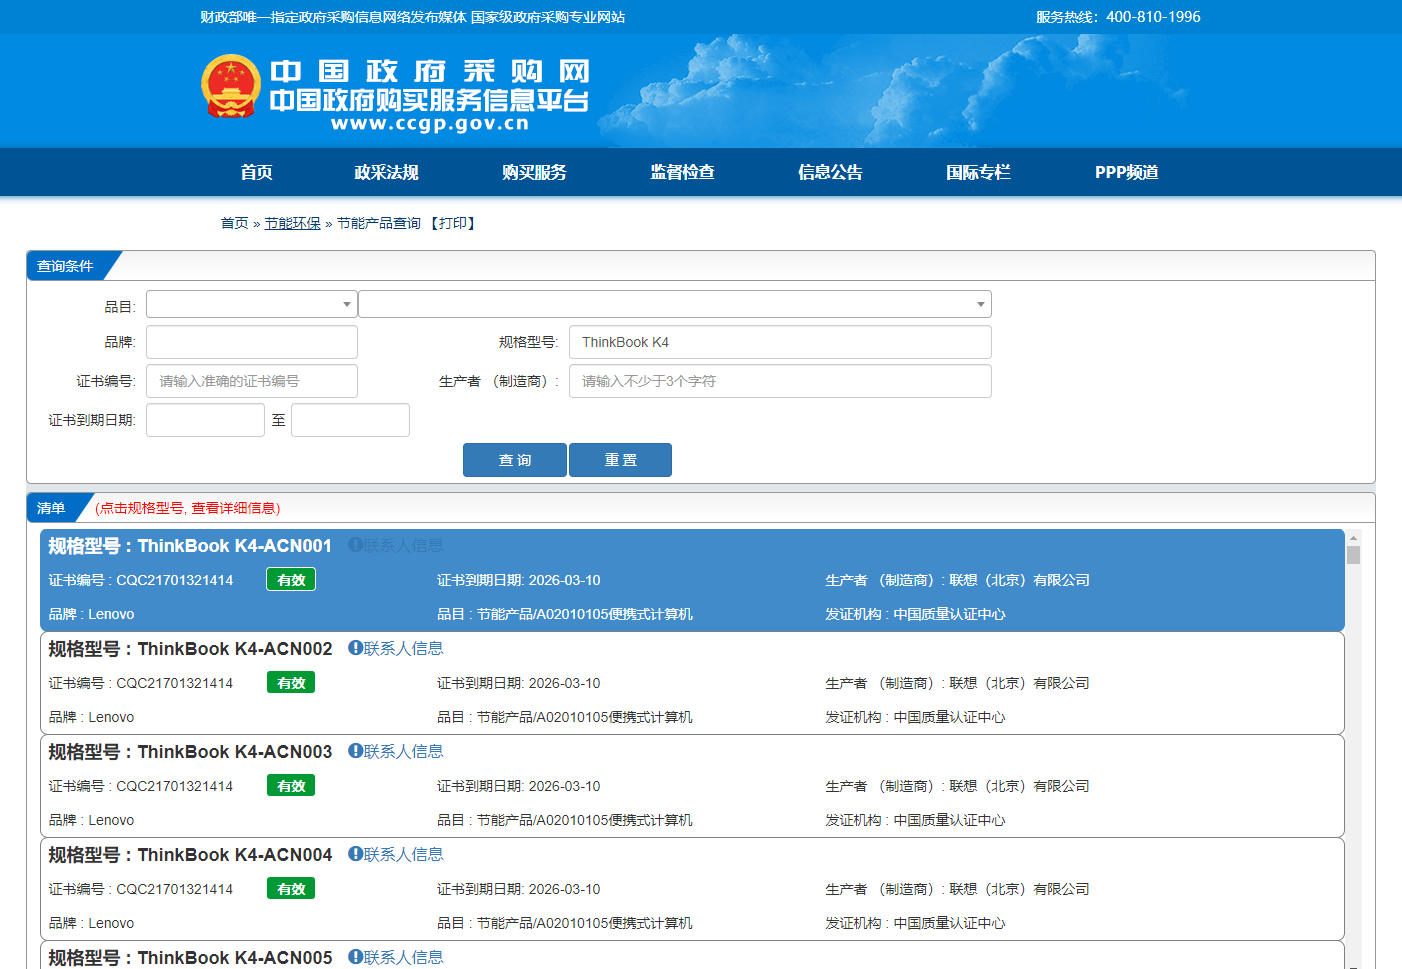
Task: Open the second wide 品目 dropdown
Action: click(x=675, y=304)
